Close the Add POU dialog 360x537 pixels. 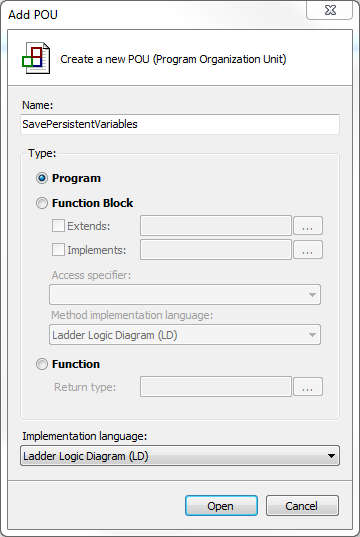[x=330, y=11]
